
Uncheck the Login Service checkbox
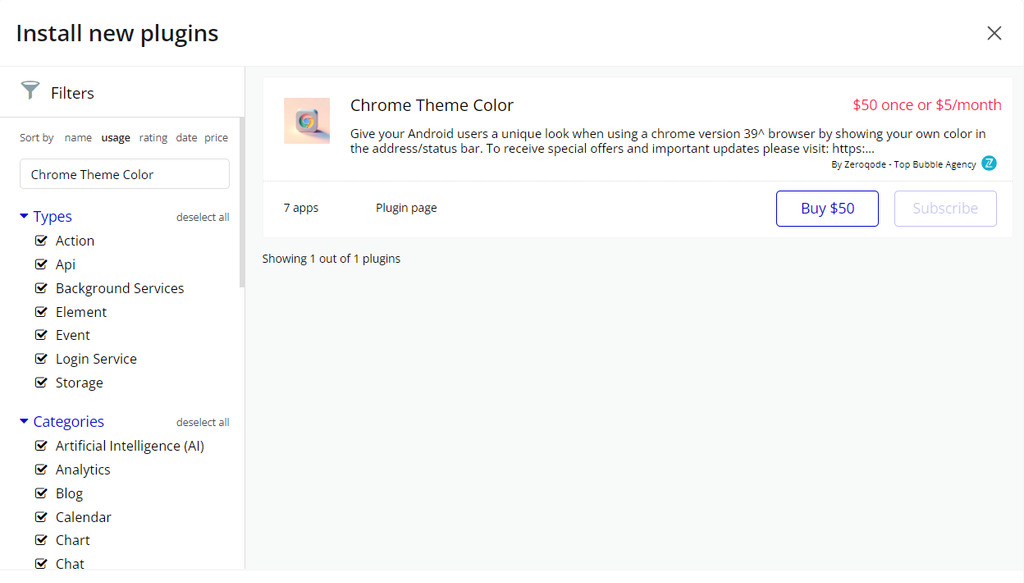(x=40, y=358)
